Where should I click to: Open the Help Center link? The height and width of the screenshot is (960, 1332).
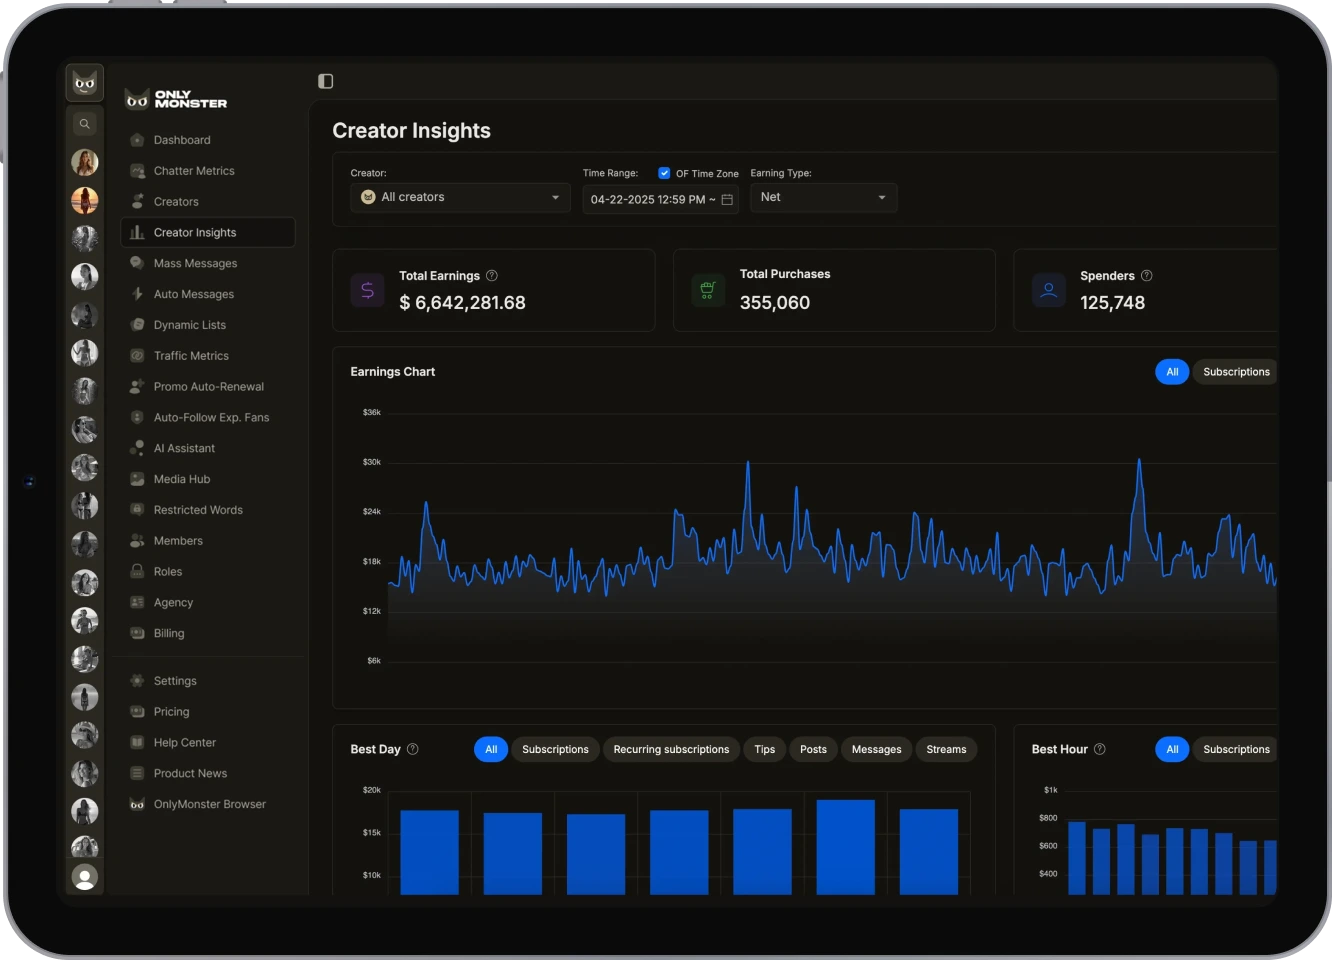coord(185,743)
